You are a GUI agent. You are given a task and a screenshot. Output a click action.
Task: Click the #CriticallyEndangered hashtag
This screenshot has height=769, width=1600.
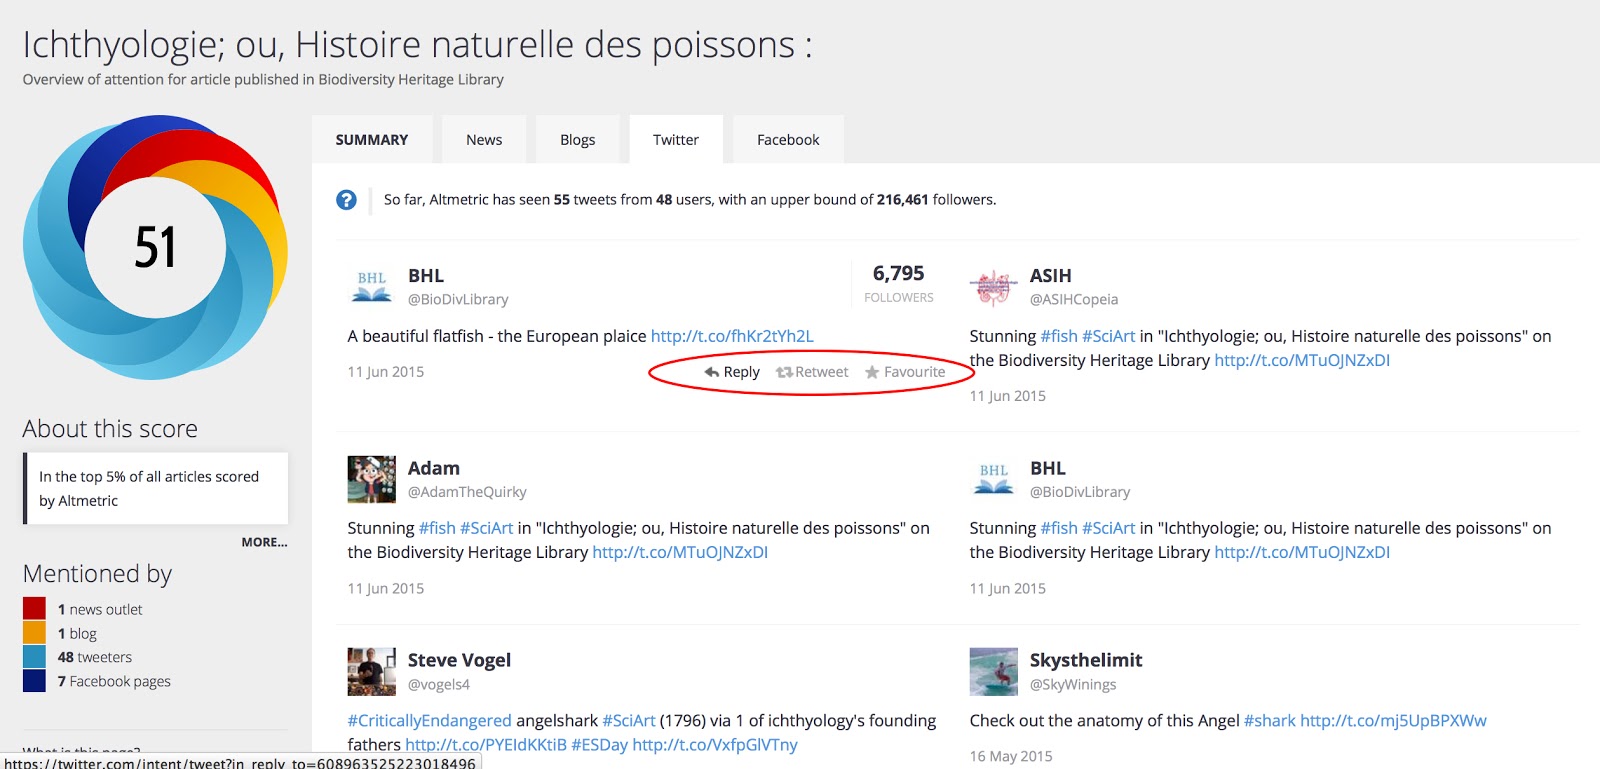pos(429,720)
